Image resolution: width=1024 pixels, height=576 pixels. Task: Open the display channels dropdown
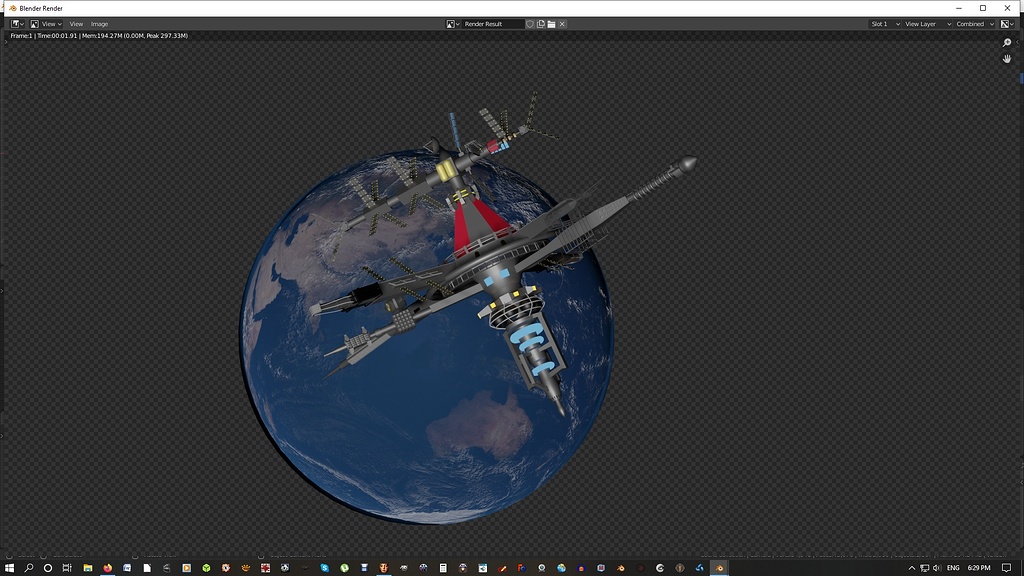tap(1007, 24)
